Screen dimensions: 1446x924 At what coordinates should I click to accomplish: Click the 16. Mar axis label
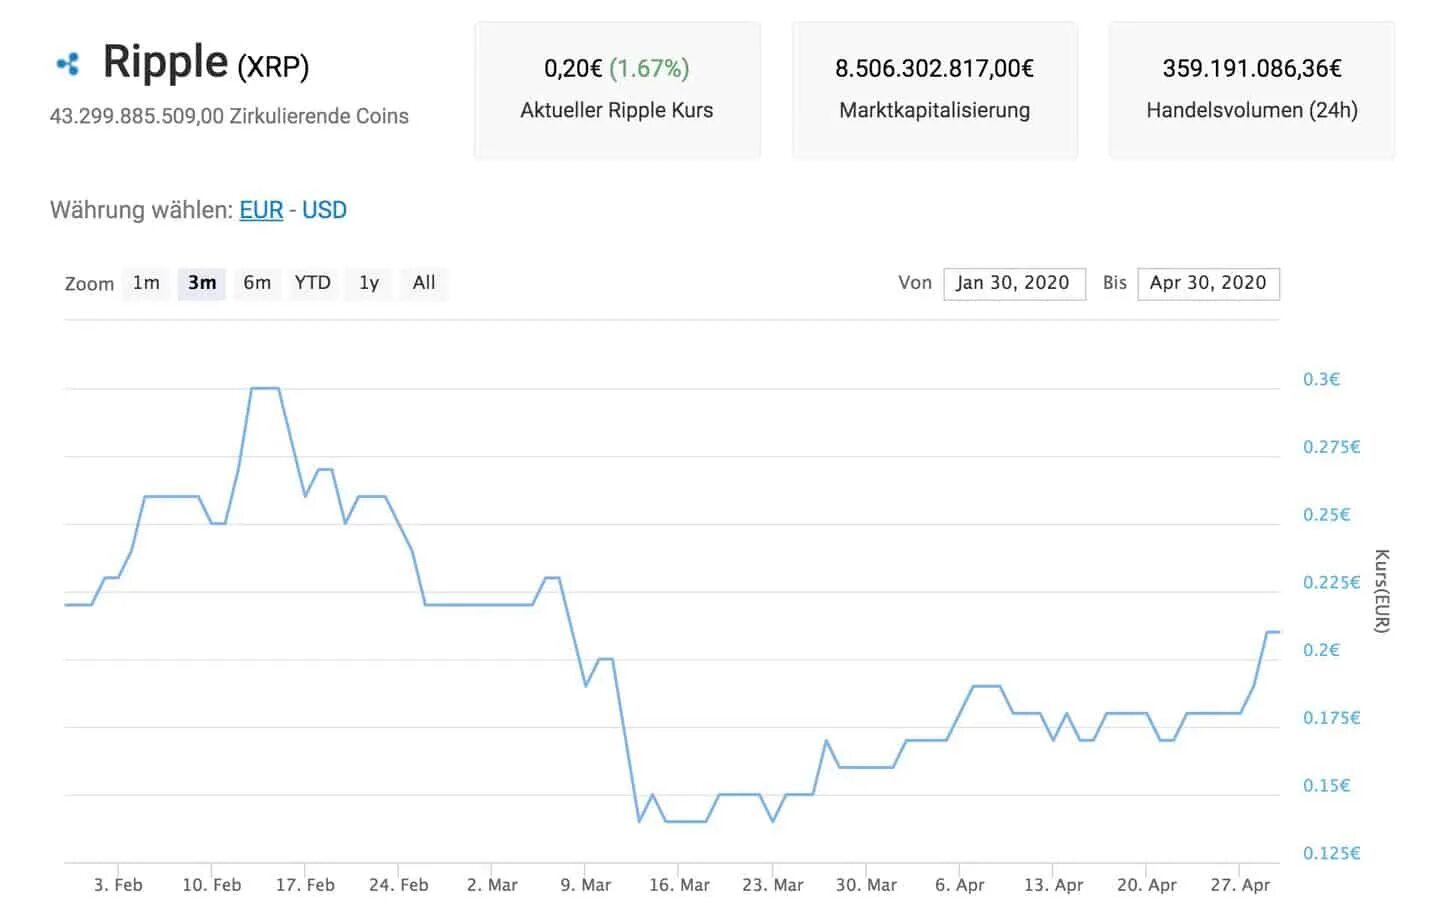click(679, 885)
